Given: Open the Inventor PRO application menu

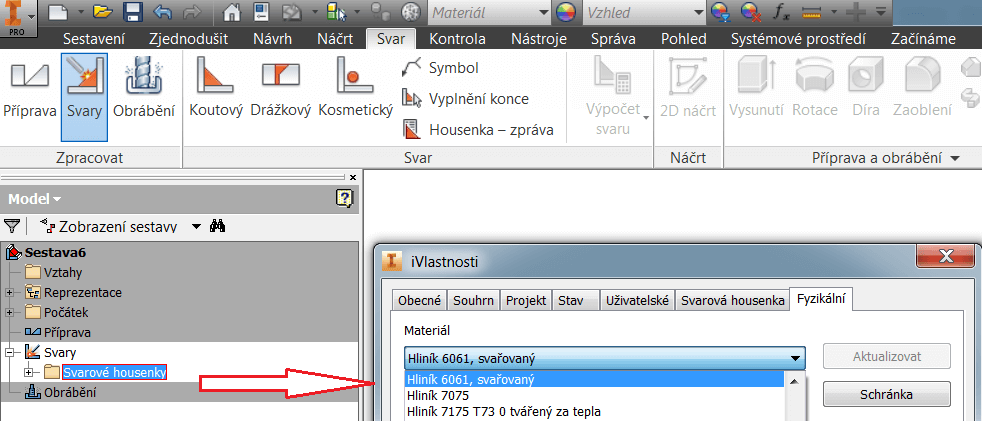Looking at the screenshot, I should coord(18,18).
